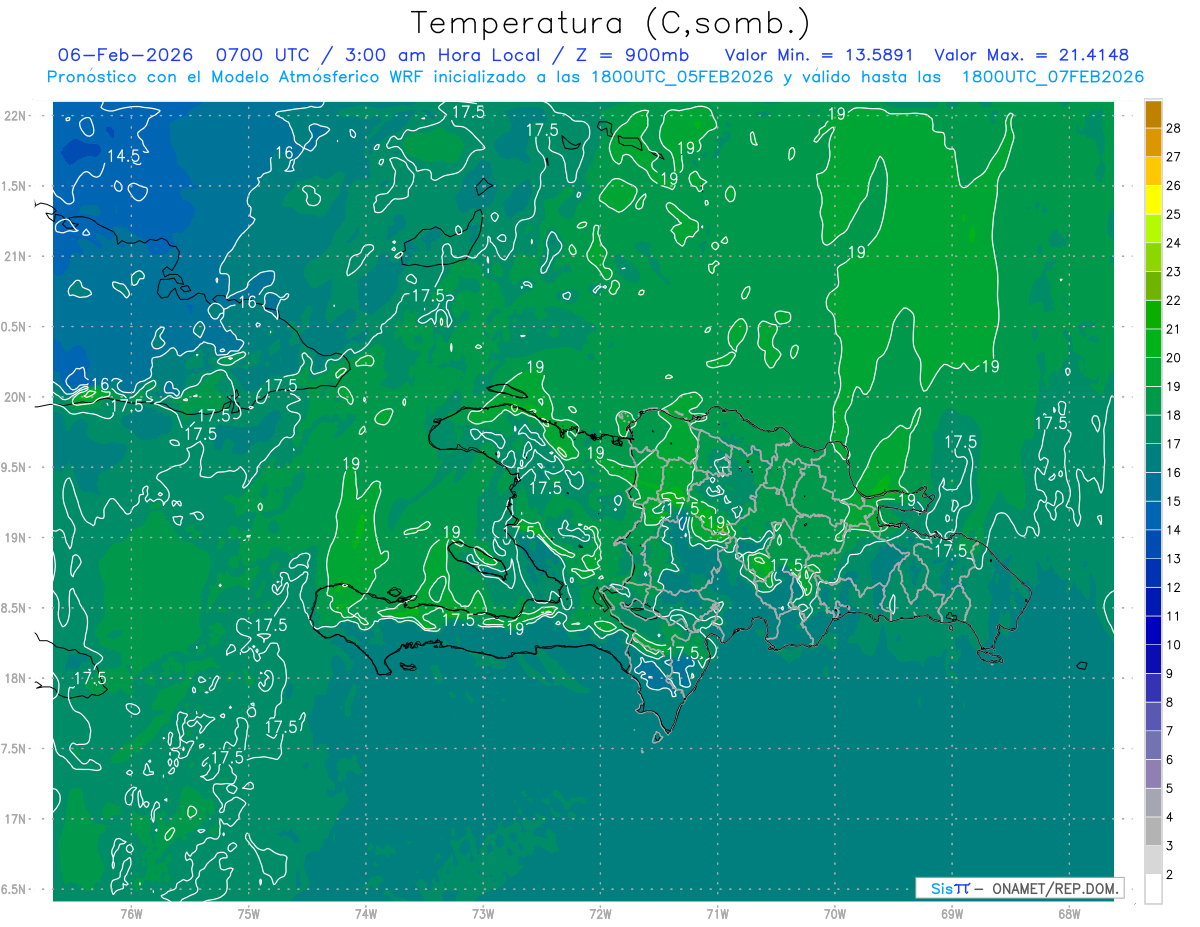Click the '69W' longitude axis label
1200x927 pixels.
[x=952, y=914]
